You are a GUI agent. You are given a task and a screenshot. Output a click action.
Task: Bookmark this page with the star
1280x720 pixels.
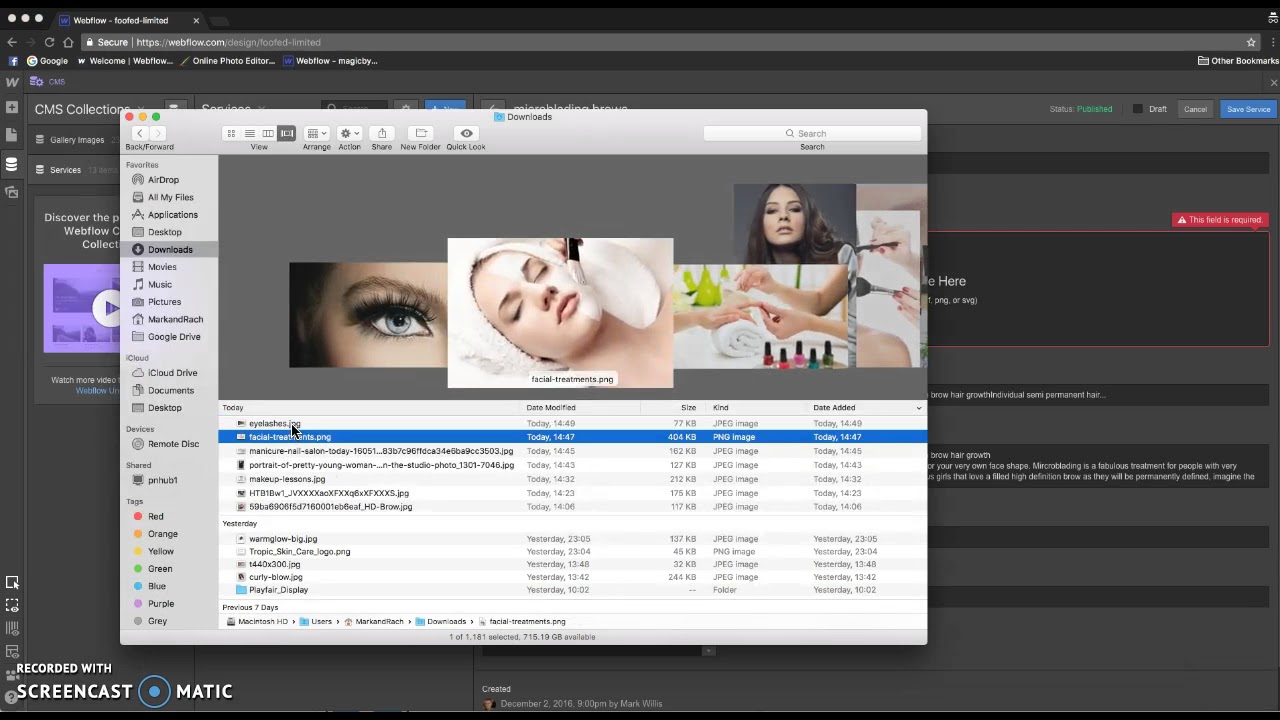(1251, 42)
